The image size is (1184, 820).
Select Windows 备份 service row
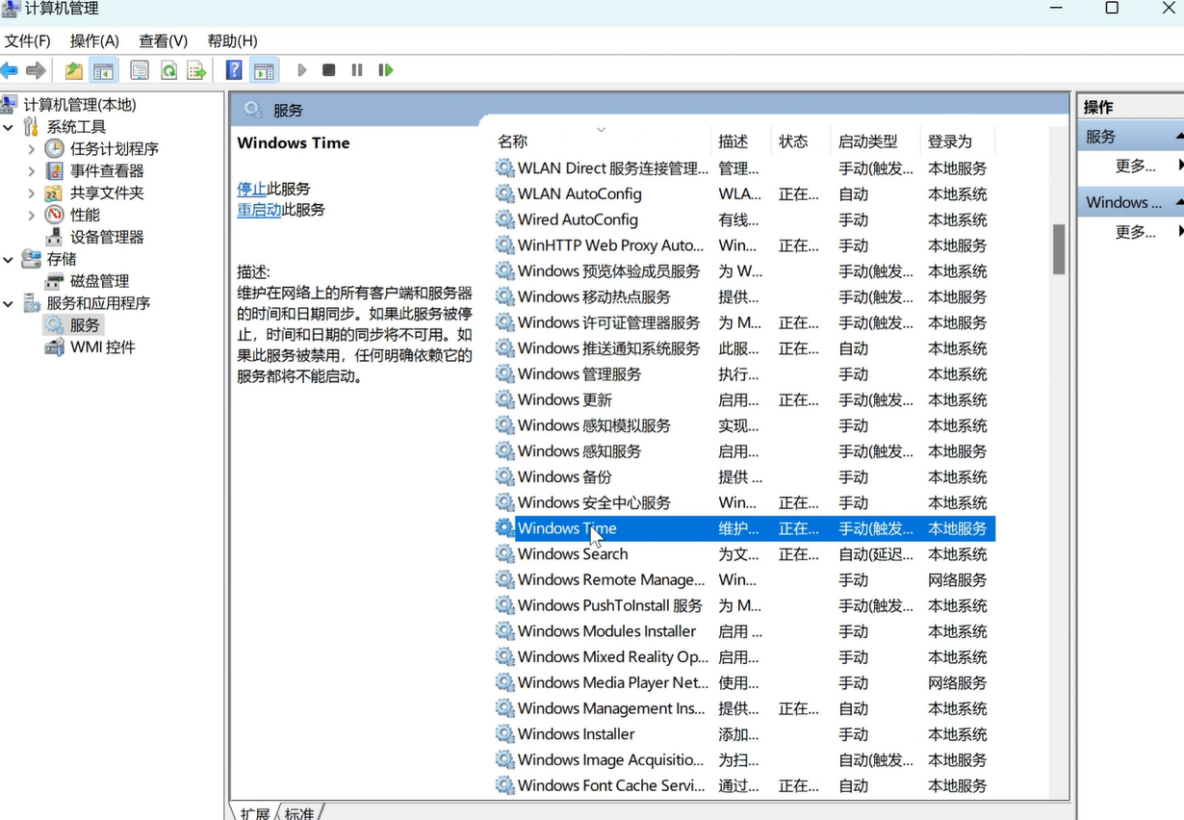tap(745, 477)
